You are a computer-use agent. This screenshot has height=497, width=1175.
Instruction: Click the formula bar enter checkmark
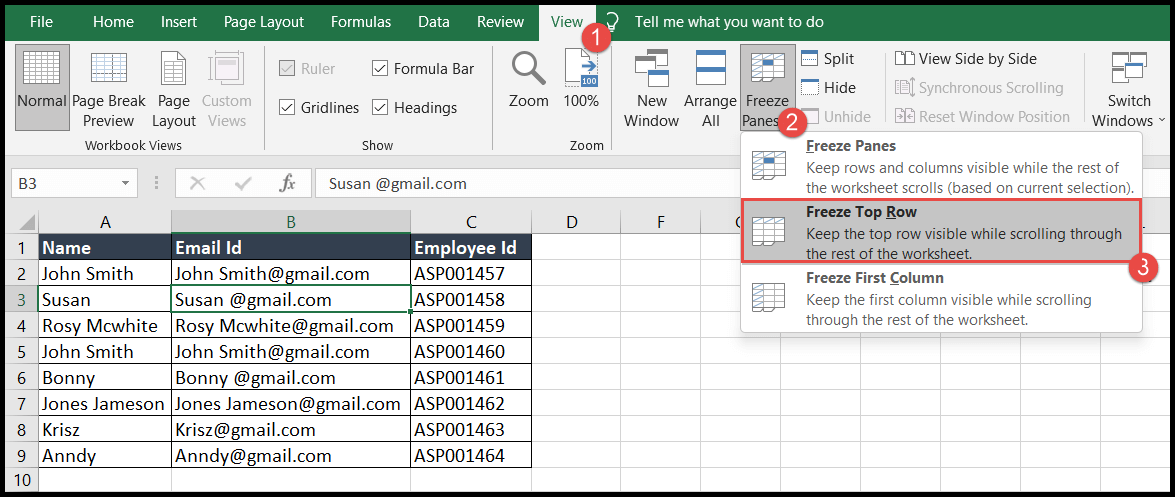tap(243, 184)
